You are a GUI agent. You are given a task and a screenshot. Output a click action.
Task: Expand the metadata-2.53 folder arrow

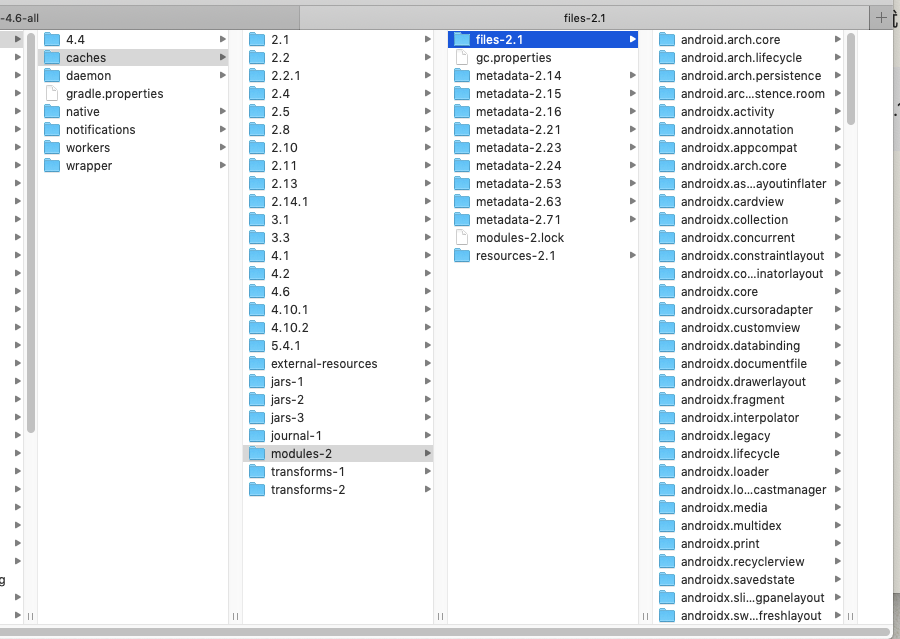pos(633,183)
